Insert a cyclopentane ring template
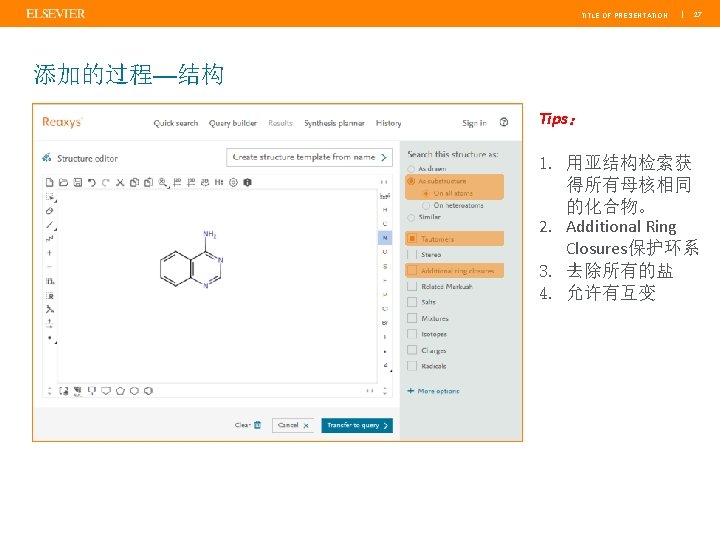The width and height of the screenshot is (720, 540). coord(120,391)
